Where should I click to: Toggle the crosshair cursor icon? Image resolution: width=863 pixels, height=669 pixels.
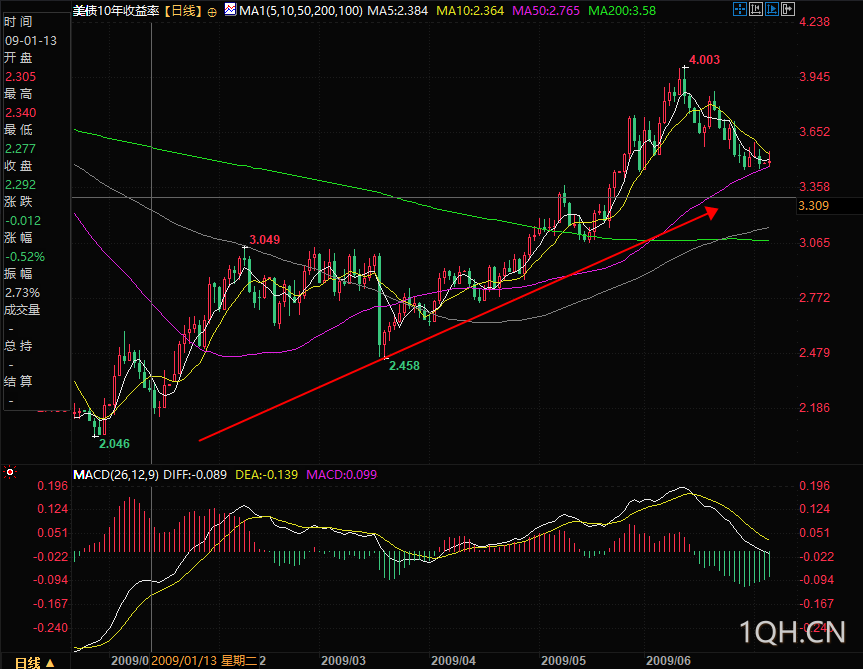(740, 9)
